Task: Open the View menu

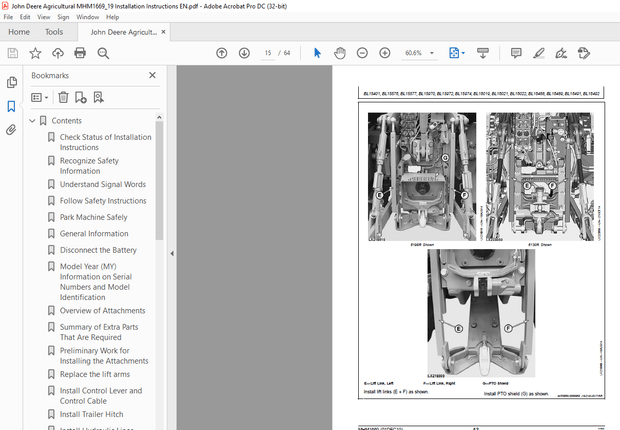Action: pos(43,17)
